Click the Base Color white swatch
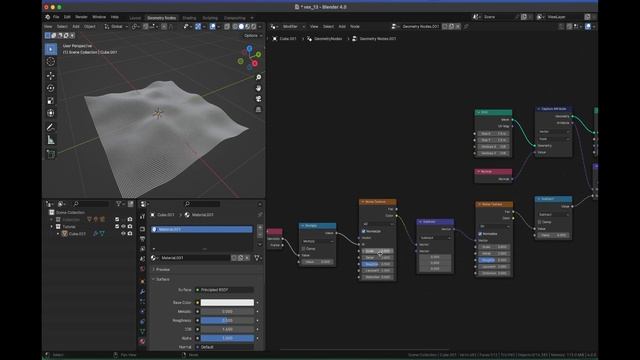Image resolution: width=640 pixels, height=360 pixels. coord(227,302)
